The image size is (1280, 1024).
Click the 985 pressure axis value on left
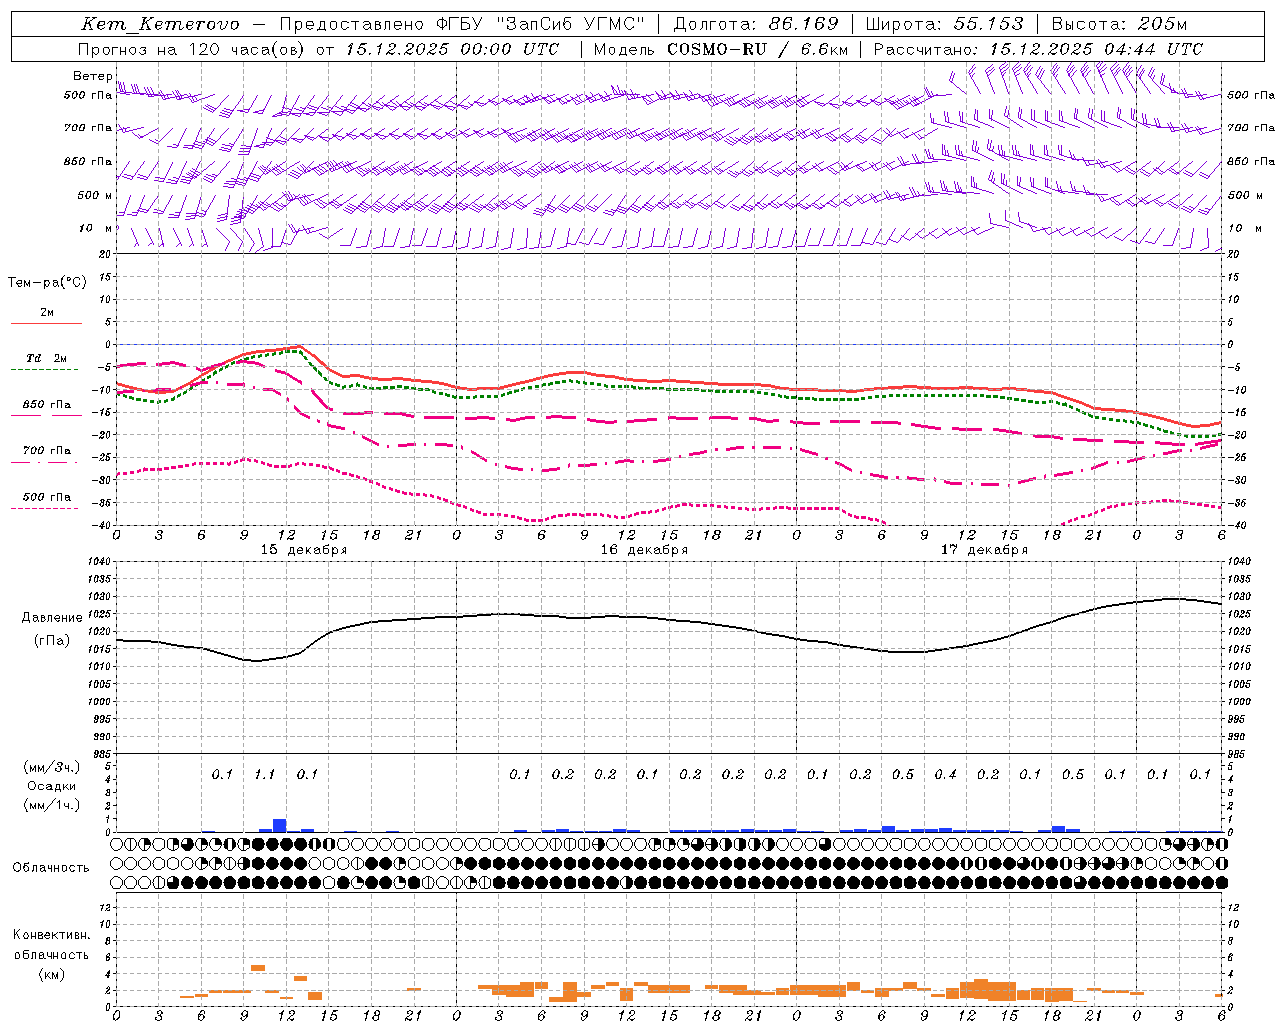point(100,754)
